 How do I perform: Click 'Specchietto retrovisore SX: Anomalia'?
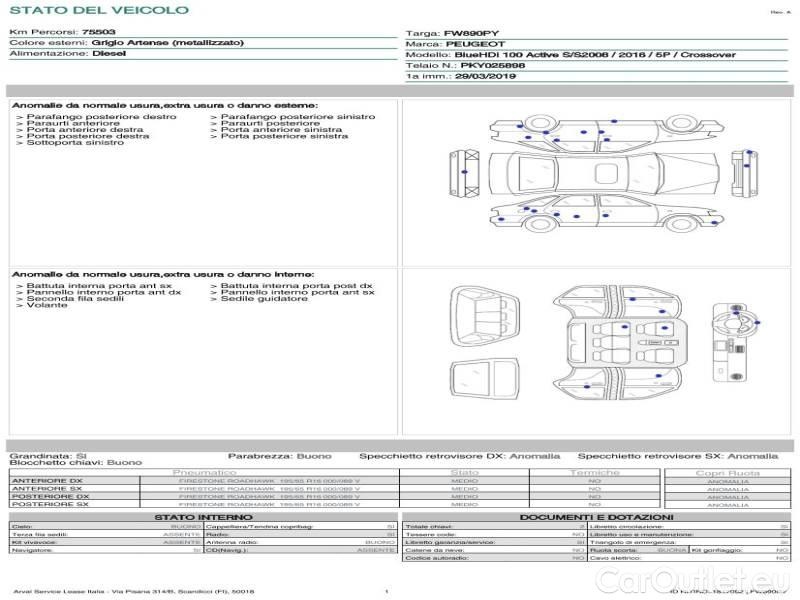click(x=678, y=456)
